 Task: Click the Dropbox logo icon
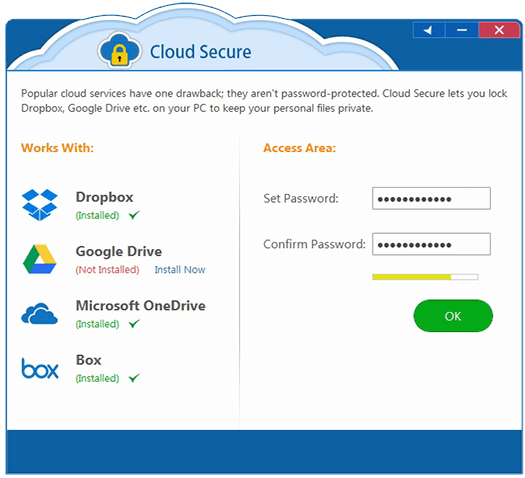pyautogui.click(x=40, y=205)
